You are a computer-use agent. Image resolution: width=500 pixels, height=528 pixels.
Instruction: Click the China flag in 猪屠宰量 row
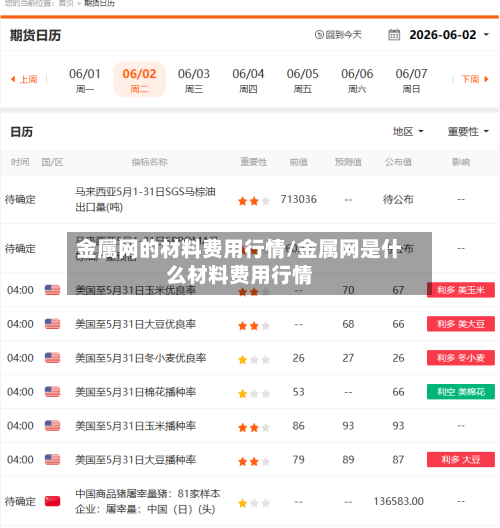coord(53,501)
